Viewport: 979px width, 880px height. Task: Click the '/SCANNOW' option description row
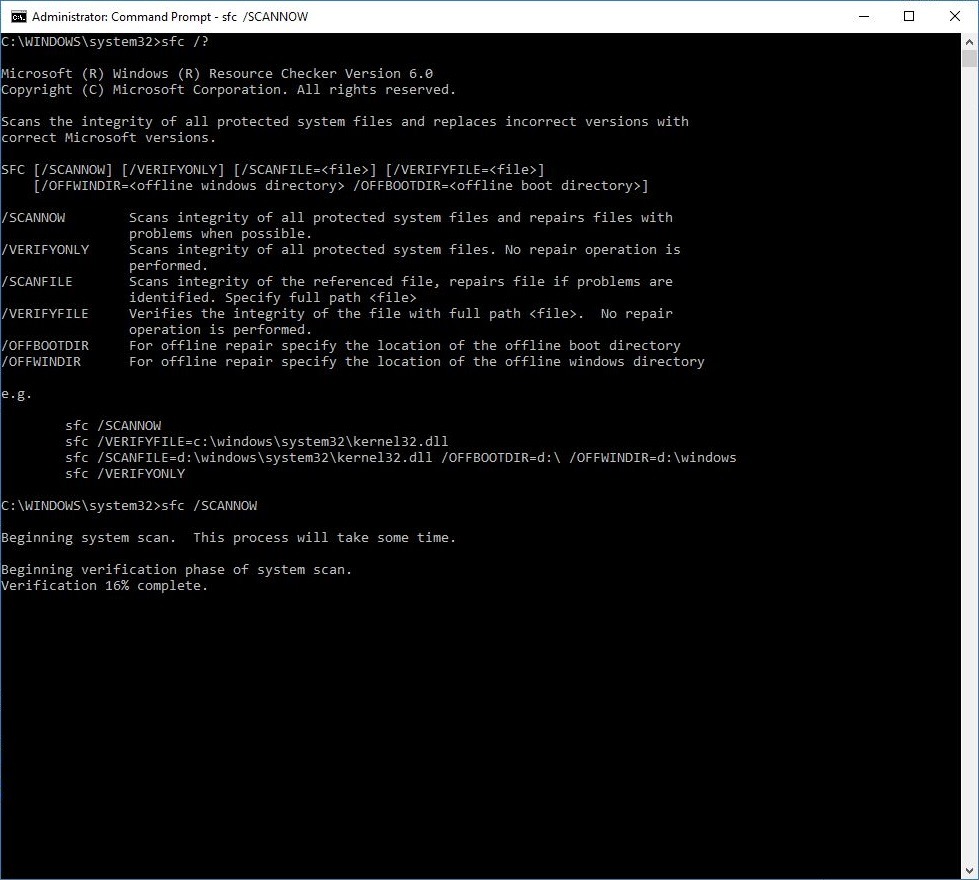click(337, 225)
